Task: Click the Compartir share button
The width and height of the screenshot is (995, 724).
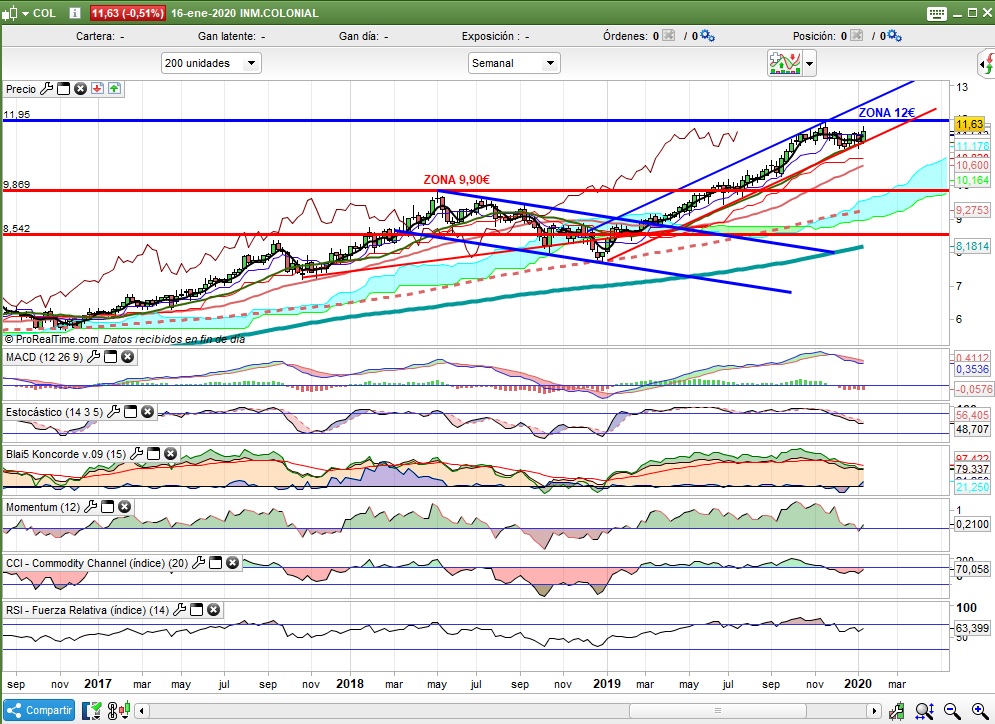Action: tap(39, 711)
